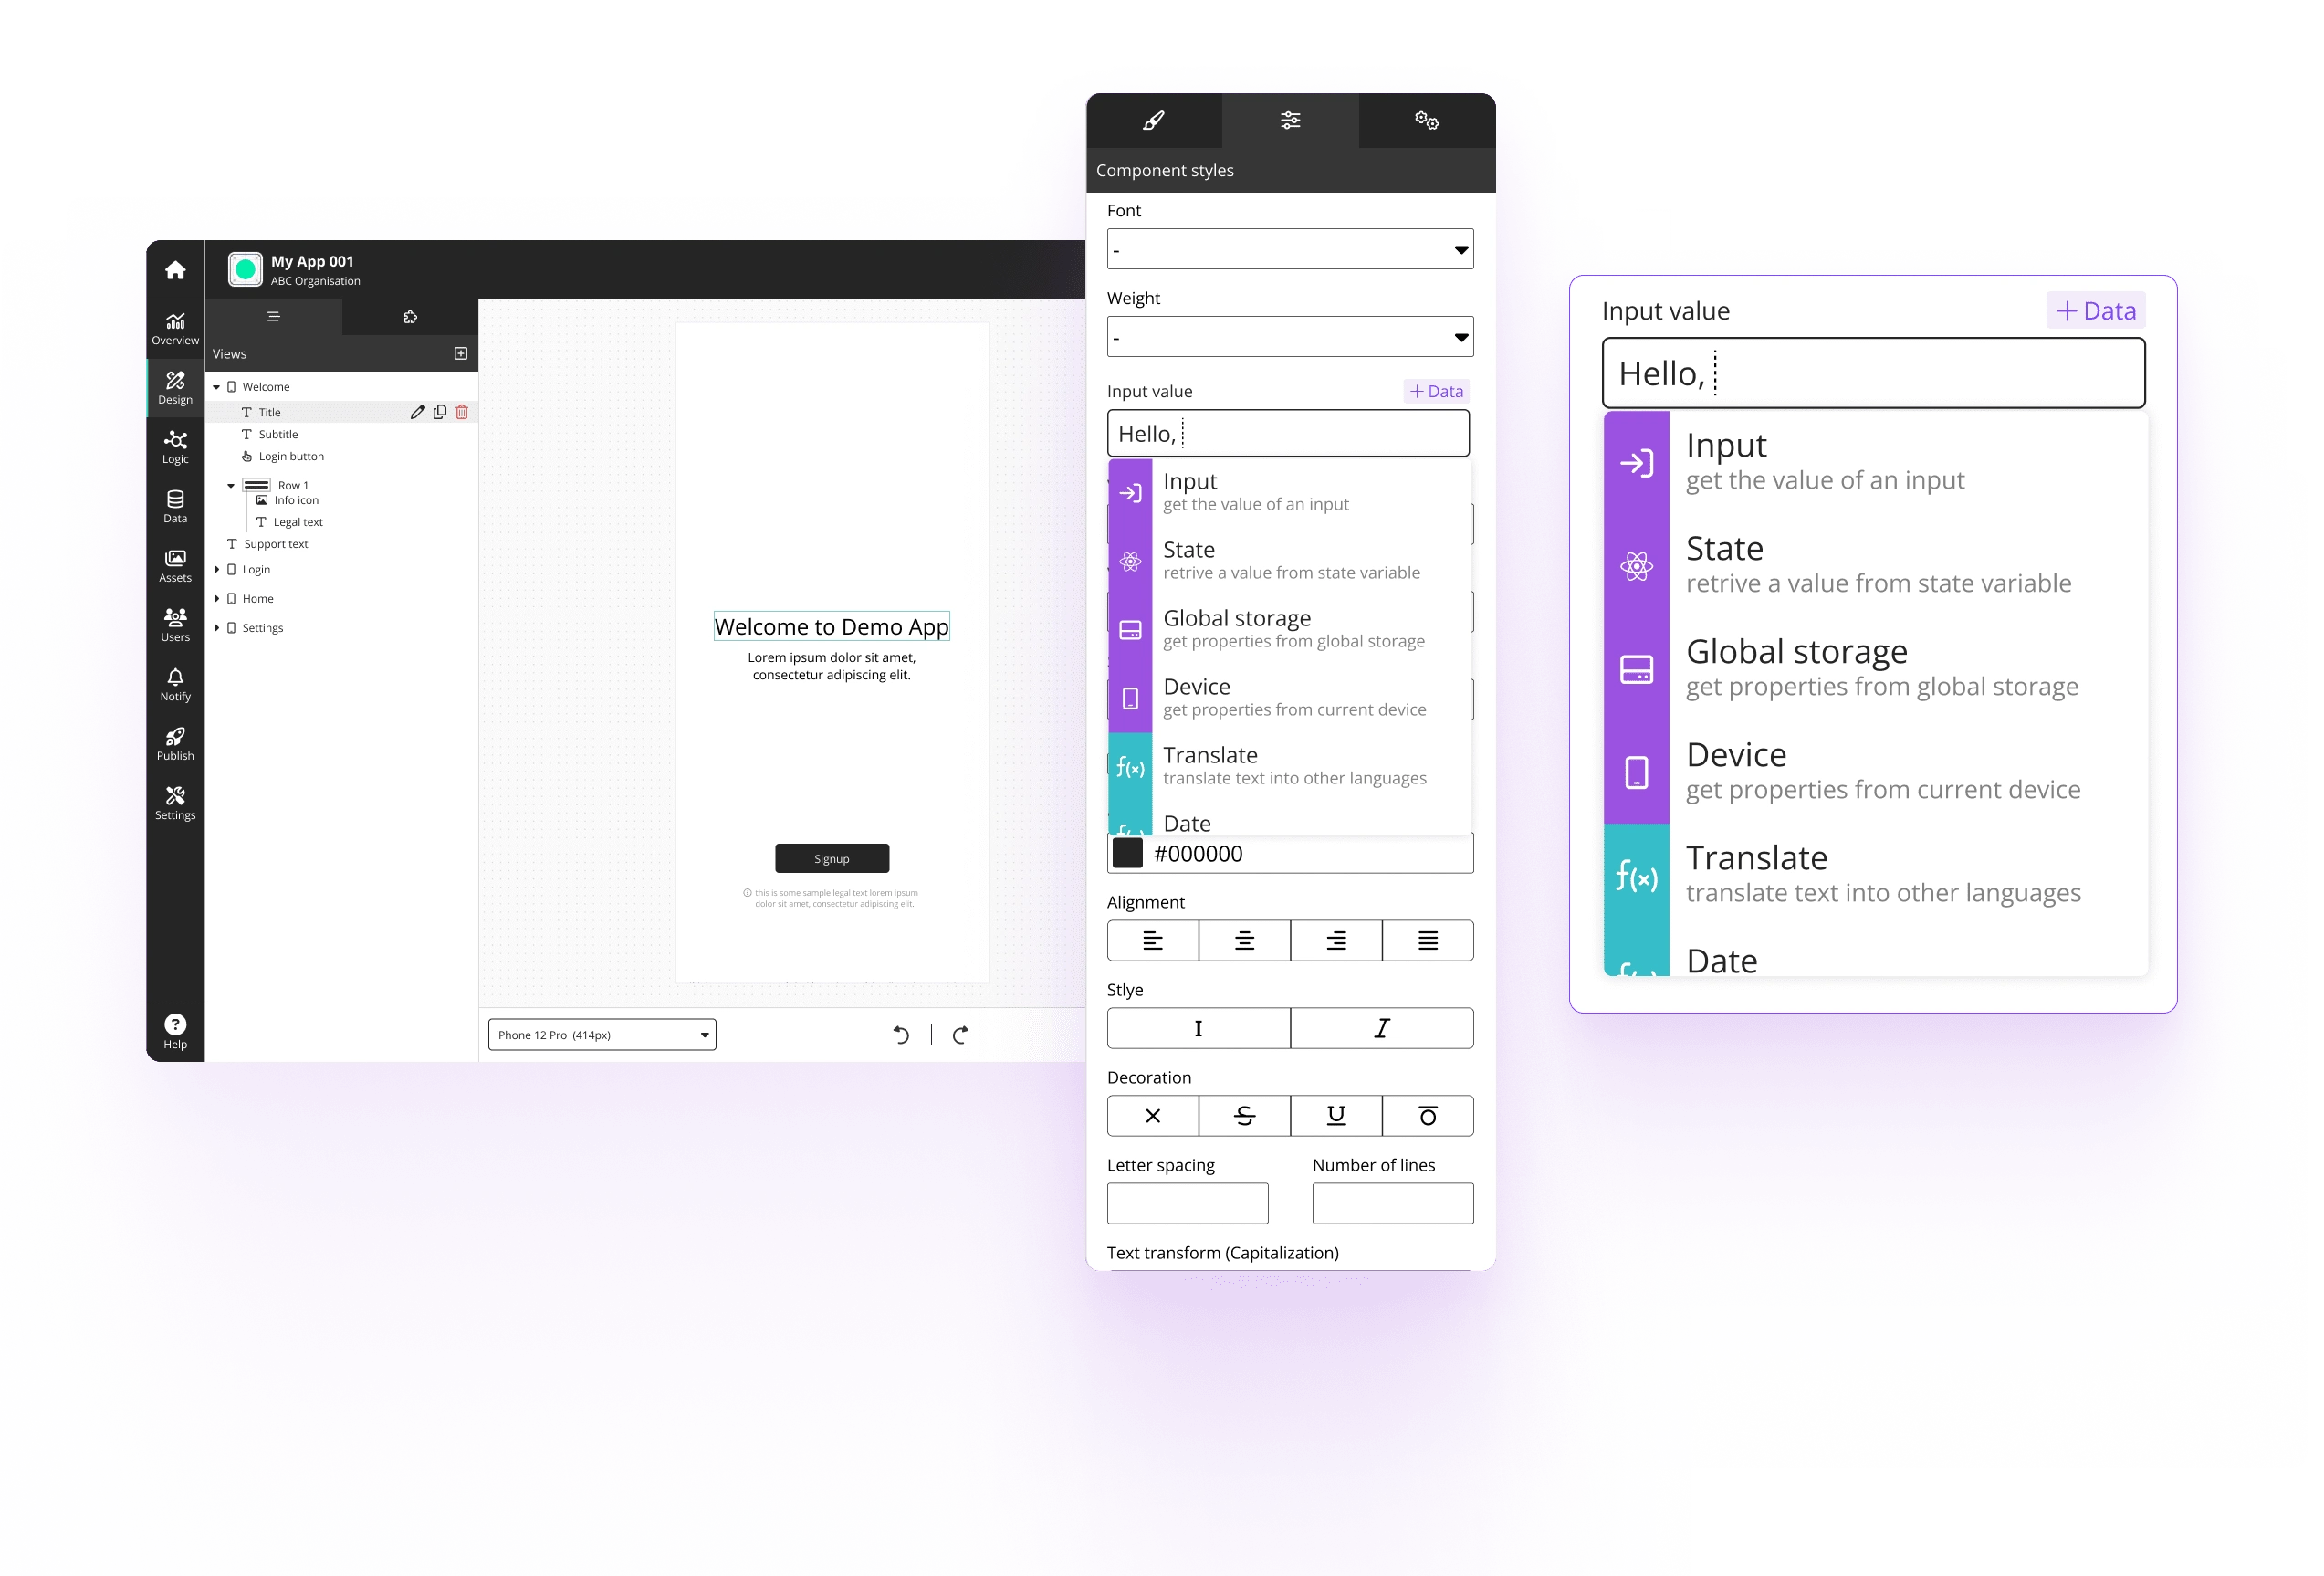2324x1576 pixels.
Task: Open the Font dropdown selector
Action: [1291, 248]
